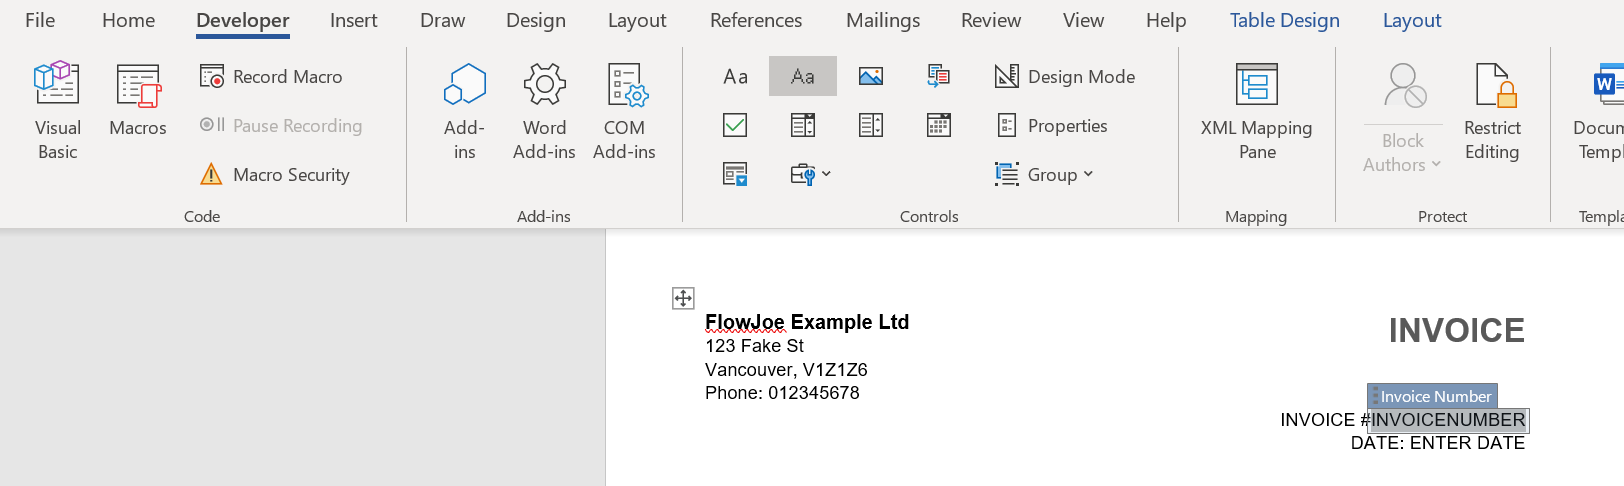The image size is (1624, 486).
Task: Open the Legacy Tools dropdown
Action: coord(810,175)
